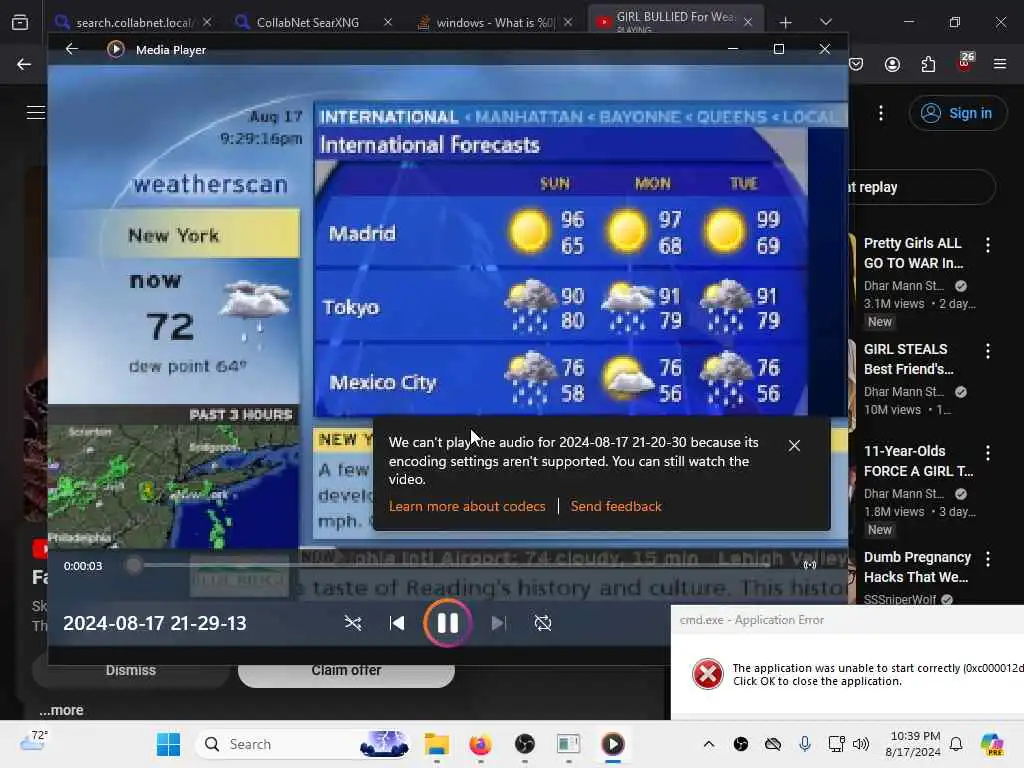Click the Media Player seek bar handle
The height and width of the screenshot is (768, 1024).
(134, 566)
